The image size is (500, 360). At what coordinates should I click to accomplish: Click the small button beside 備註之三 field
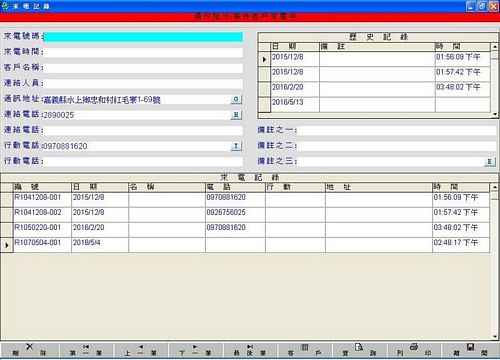489,162
